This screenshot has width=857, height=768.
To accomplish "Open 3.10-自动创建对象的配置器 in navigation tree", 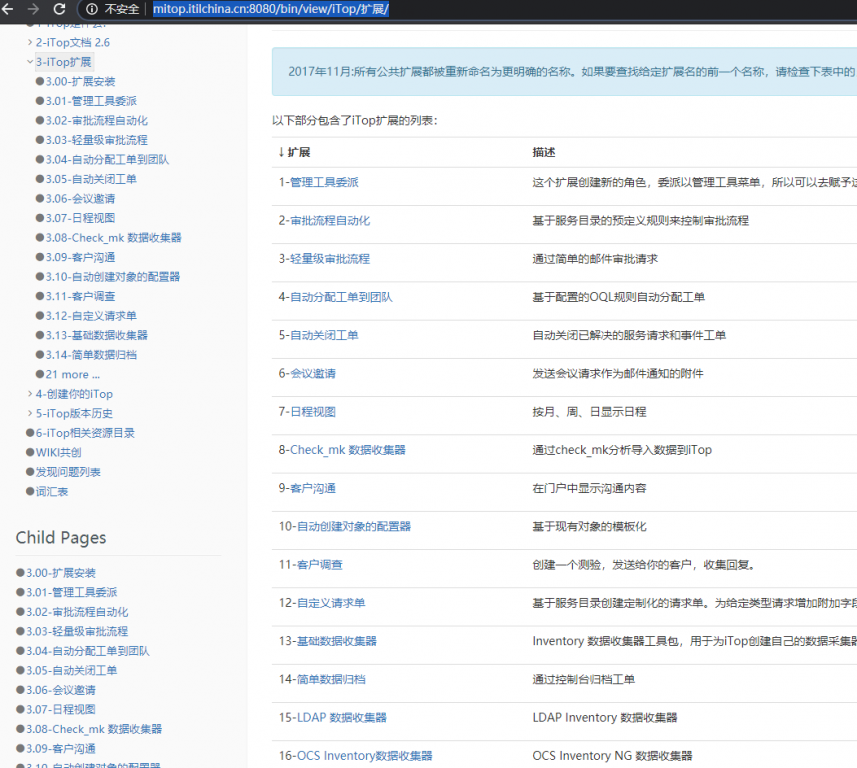I will 113,277.
